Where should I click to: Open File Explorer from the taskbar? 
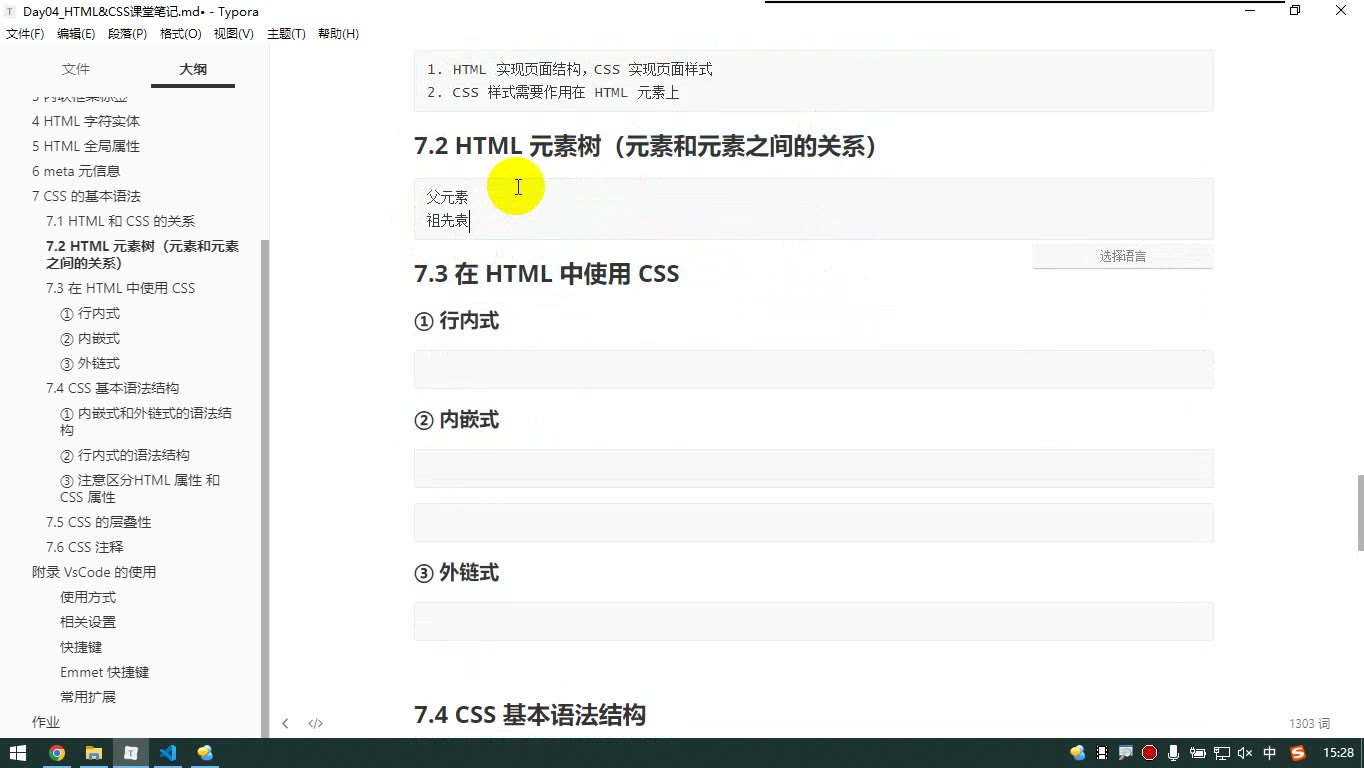tap(94, 753)
